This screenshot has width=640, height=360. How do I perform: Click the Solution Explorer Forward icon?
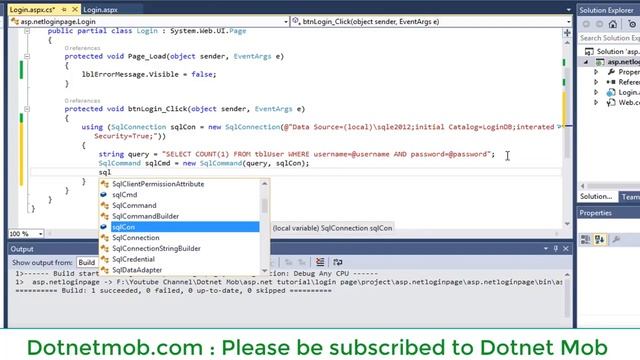tap(599, 24)
